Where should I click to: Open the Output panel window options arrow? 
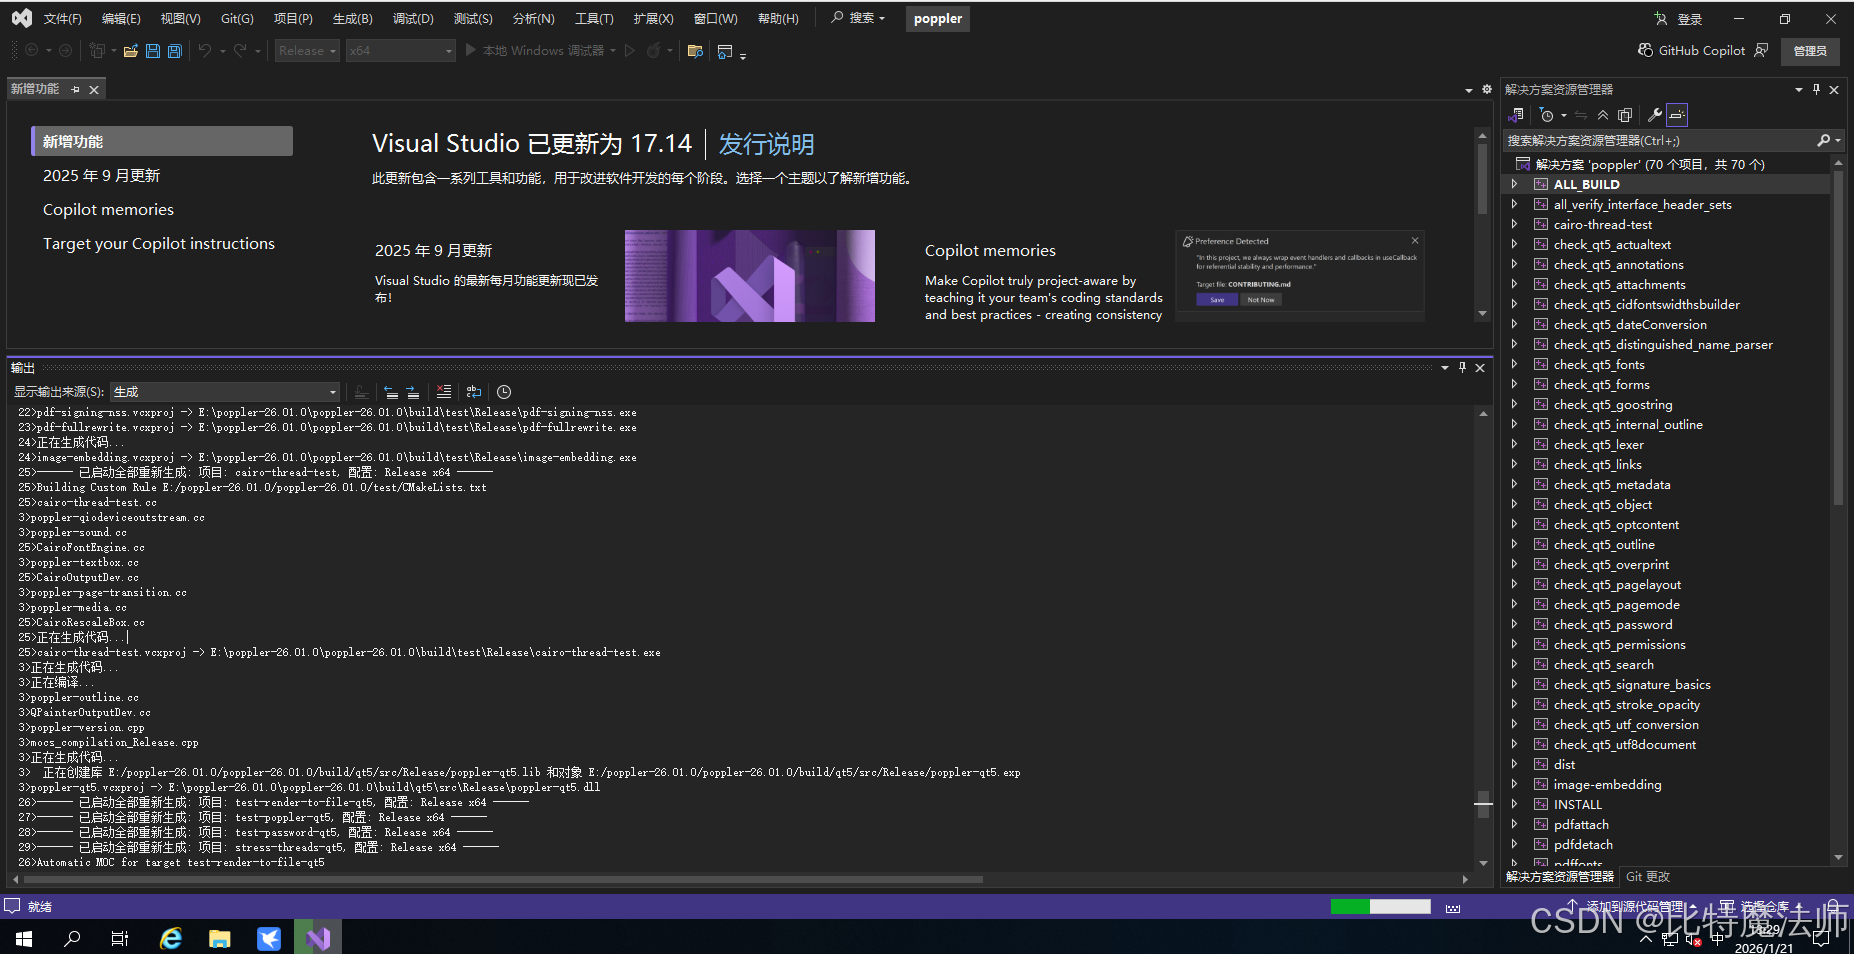(x=1444, y=367)
